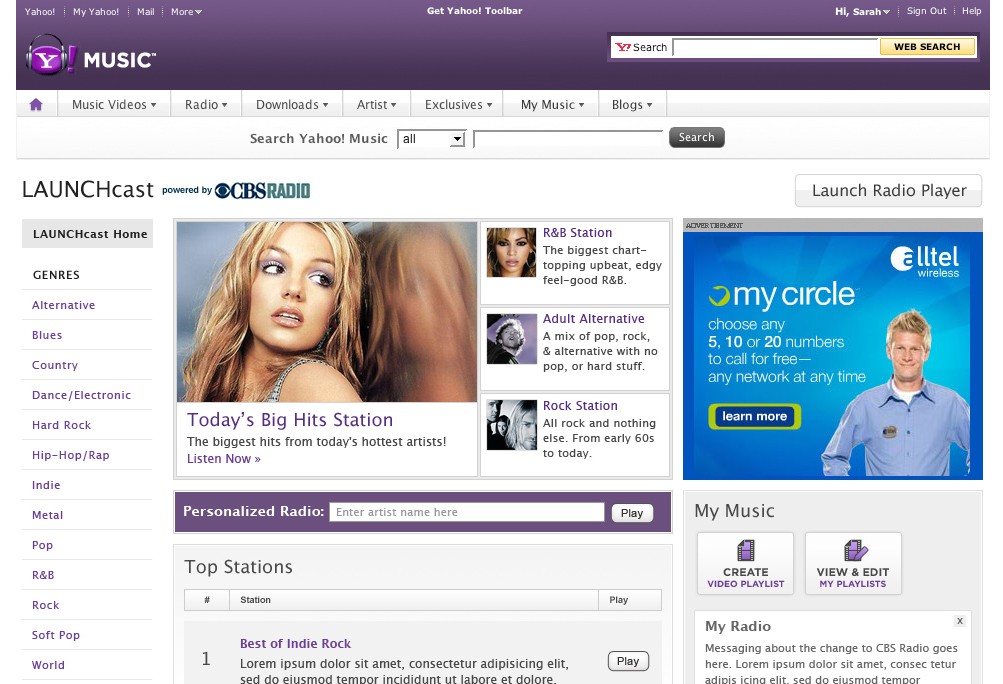
Task: Click the Web Search button
Action: [x=926, y=47]
